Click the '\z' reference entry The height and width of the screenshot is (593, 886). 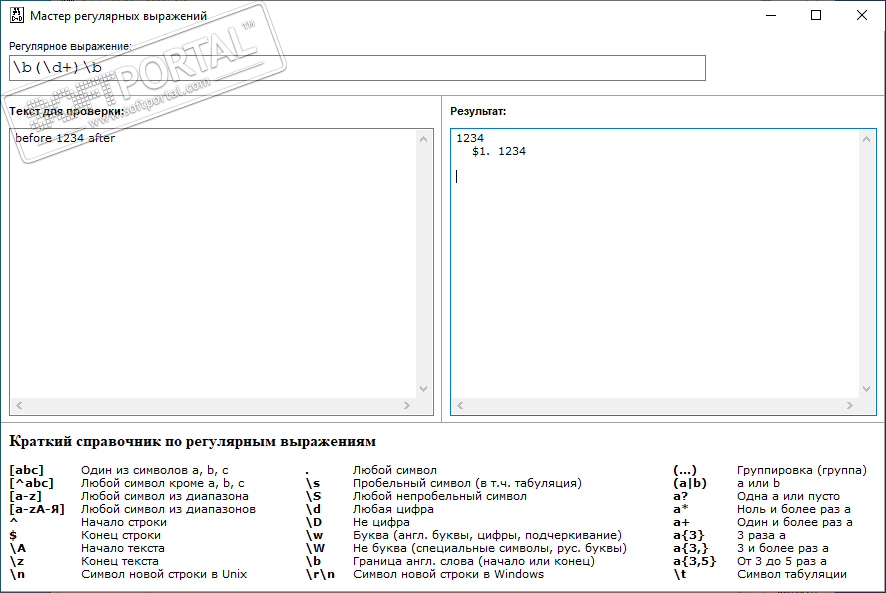[x=17, y=561]
